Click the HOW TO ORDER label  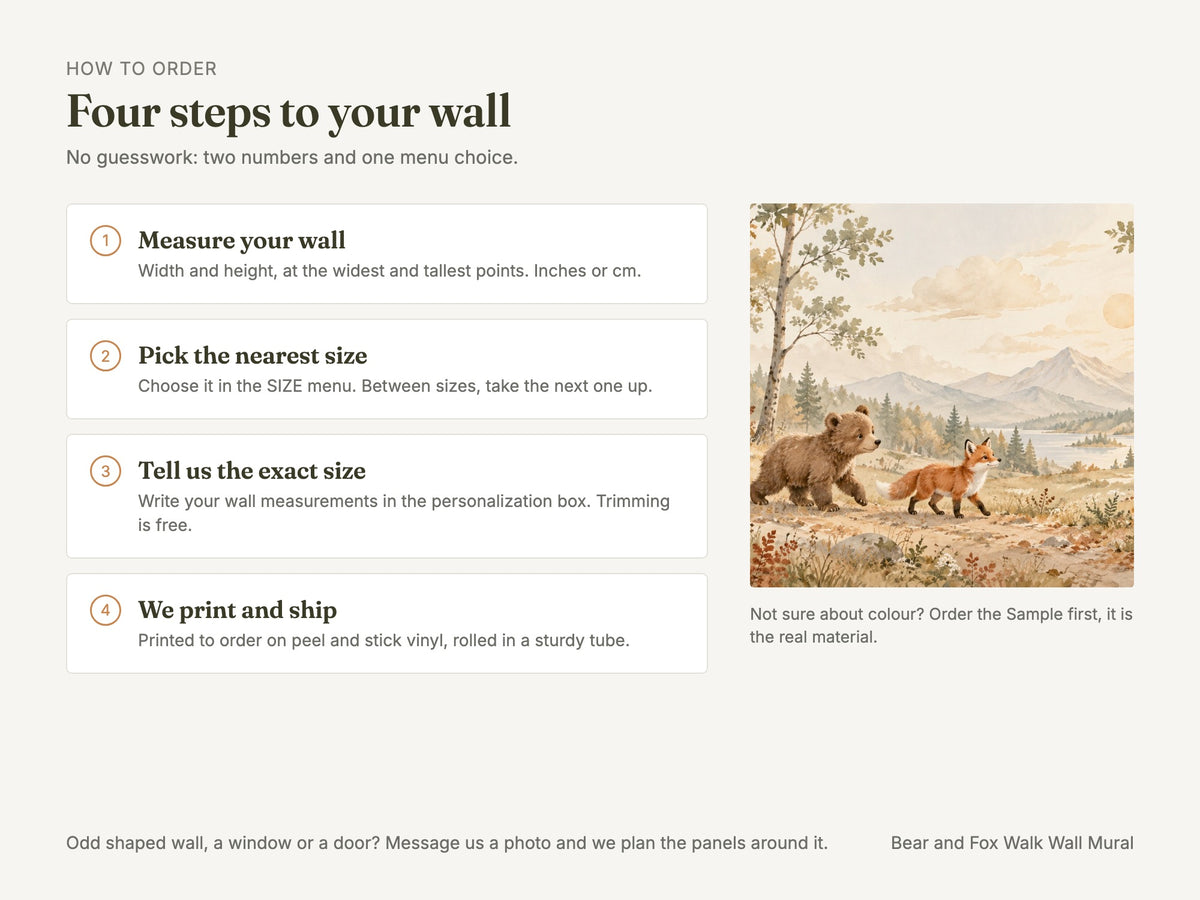[x=141, y=69]
